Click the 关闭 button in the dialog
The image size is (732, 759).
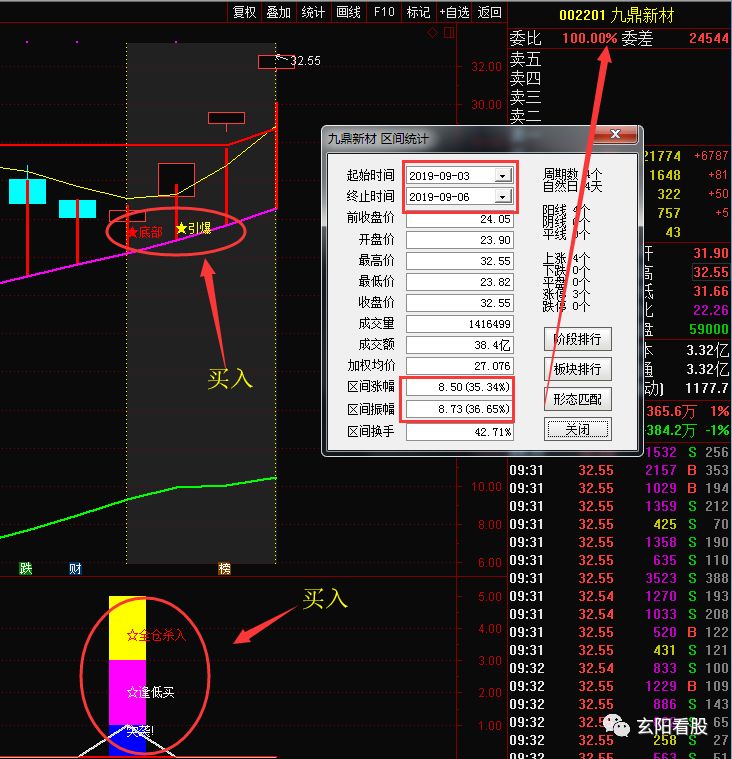tap(578, 429)
